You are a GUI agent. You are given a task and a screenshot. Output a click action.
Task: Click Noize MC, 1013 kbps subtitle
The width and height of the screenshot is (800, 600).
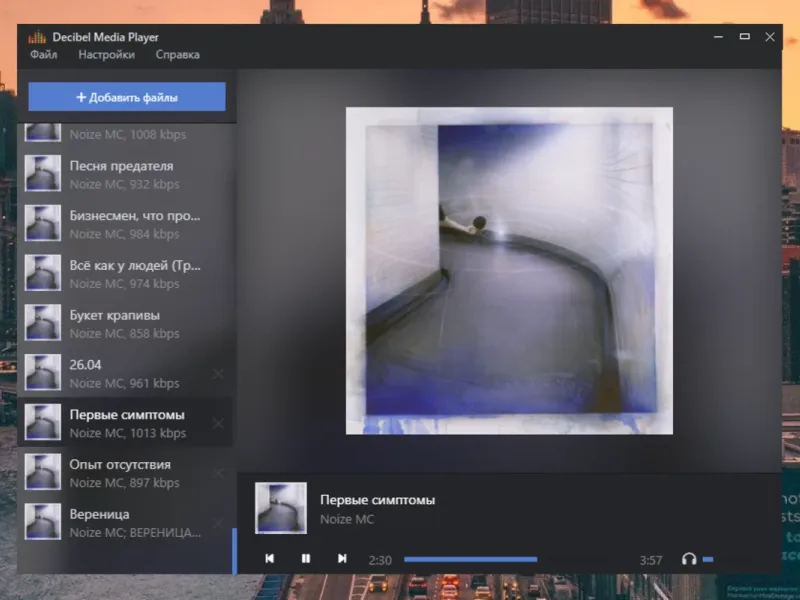pyautogui.click(x=128, y=433)
